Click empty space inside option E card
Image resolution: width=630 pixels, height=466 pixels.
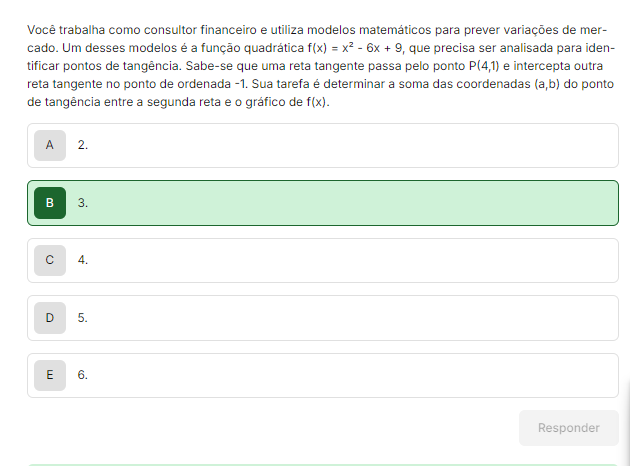point(350,375)
